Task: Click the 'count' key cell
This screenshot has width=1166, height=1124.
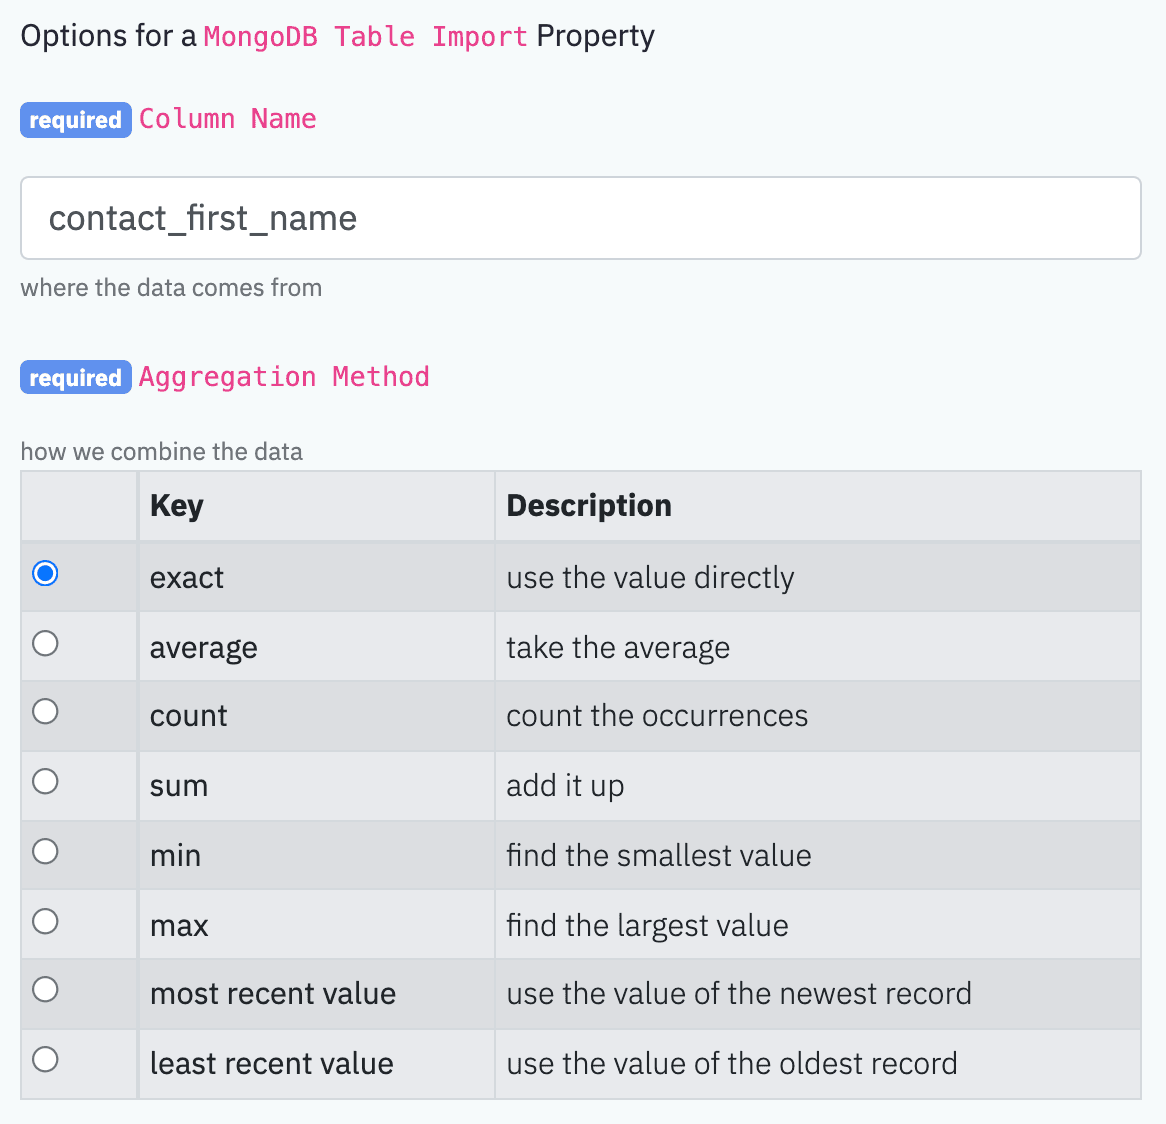Action: pos(316,716)
